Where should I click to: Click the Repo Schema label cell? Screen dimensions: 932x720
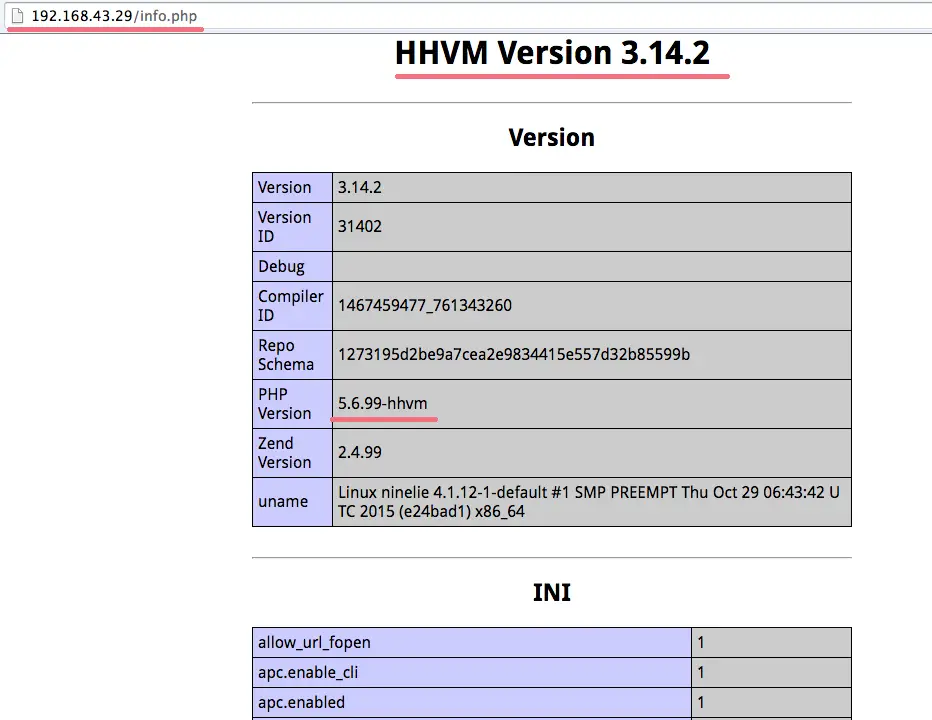(292, 355)
